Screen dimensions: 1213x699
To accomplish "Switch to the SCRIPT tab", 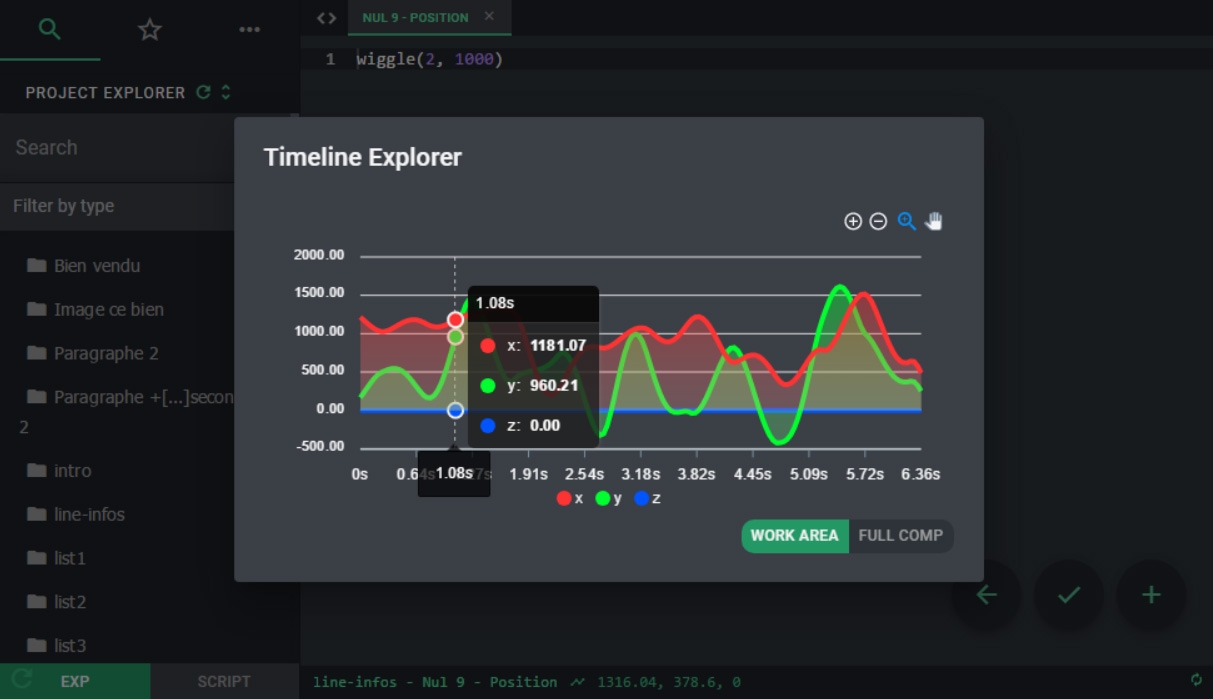I will click(224, 681).
